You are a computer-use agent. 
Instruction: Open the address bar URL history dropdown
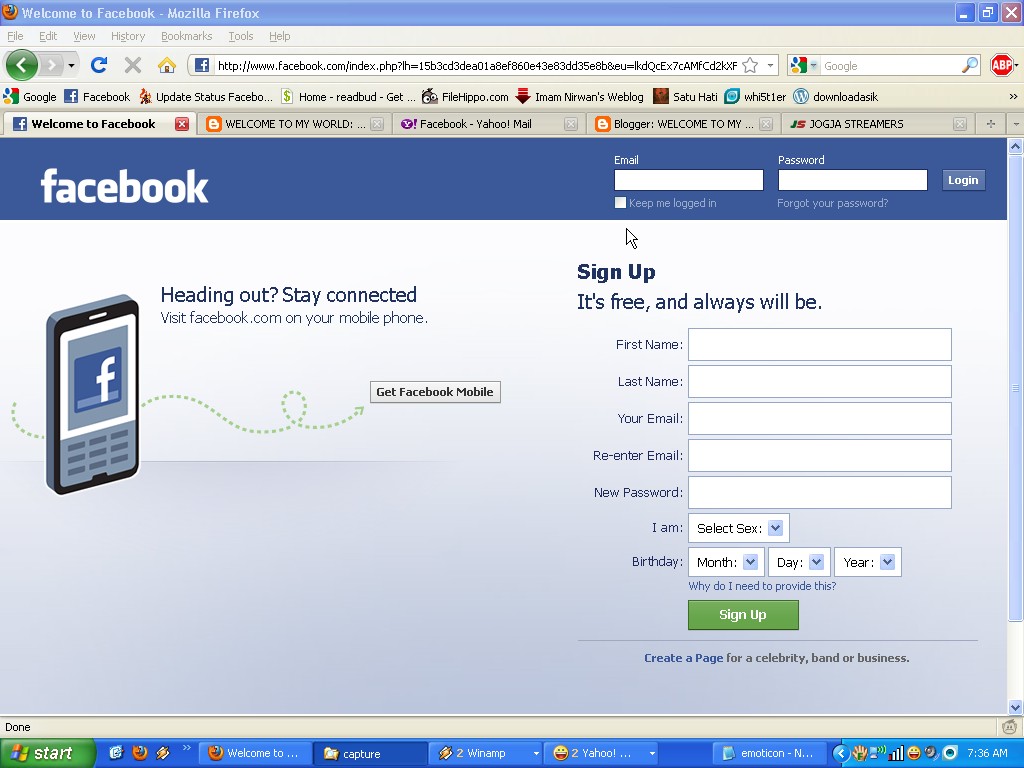pyautogui.click(x=771, y=65)
